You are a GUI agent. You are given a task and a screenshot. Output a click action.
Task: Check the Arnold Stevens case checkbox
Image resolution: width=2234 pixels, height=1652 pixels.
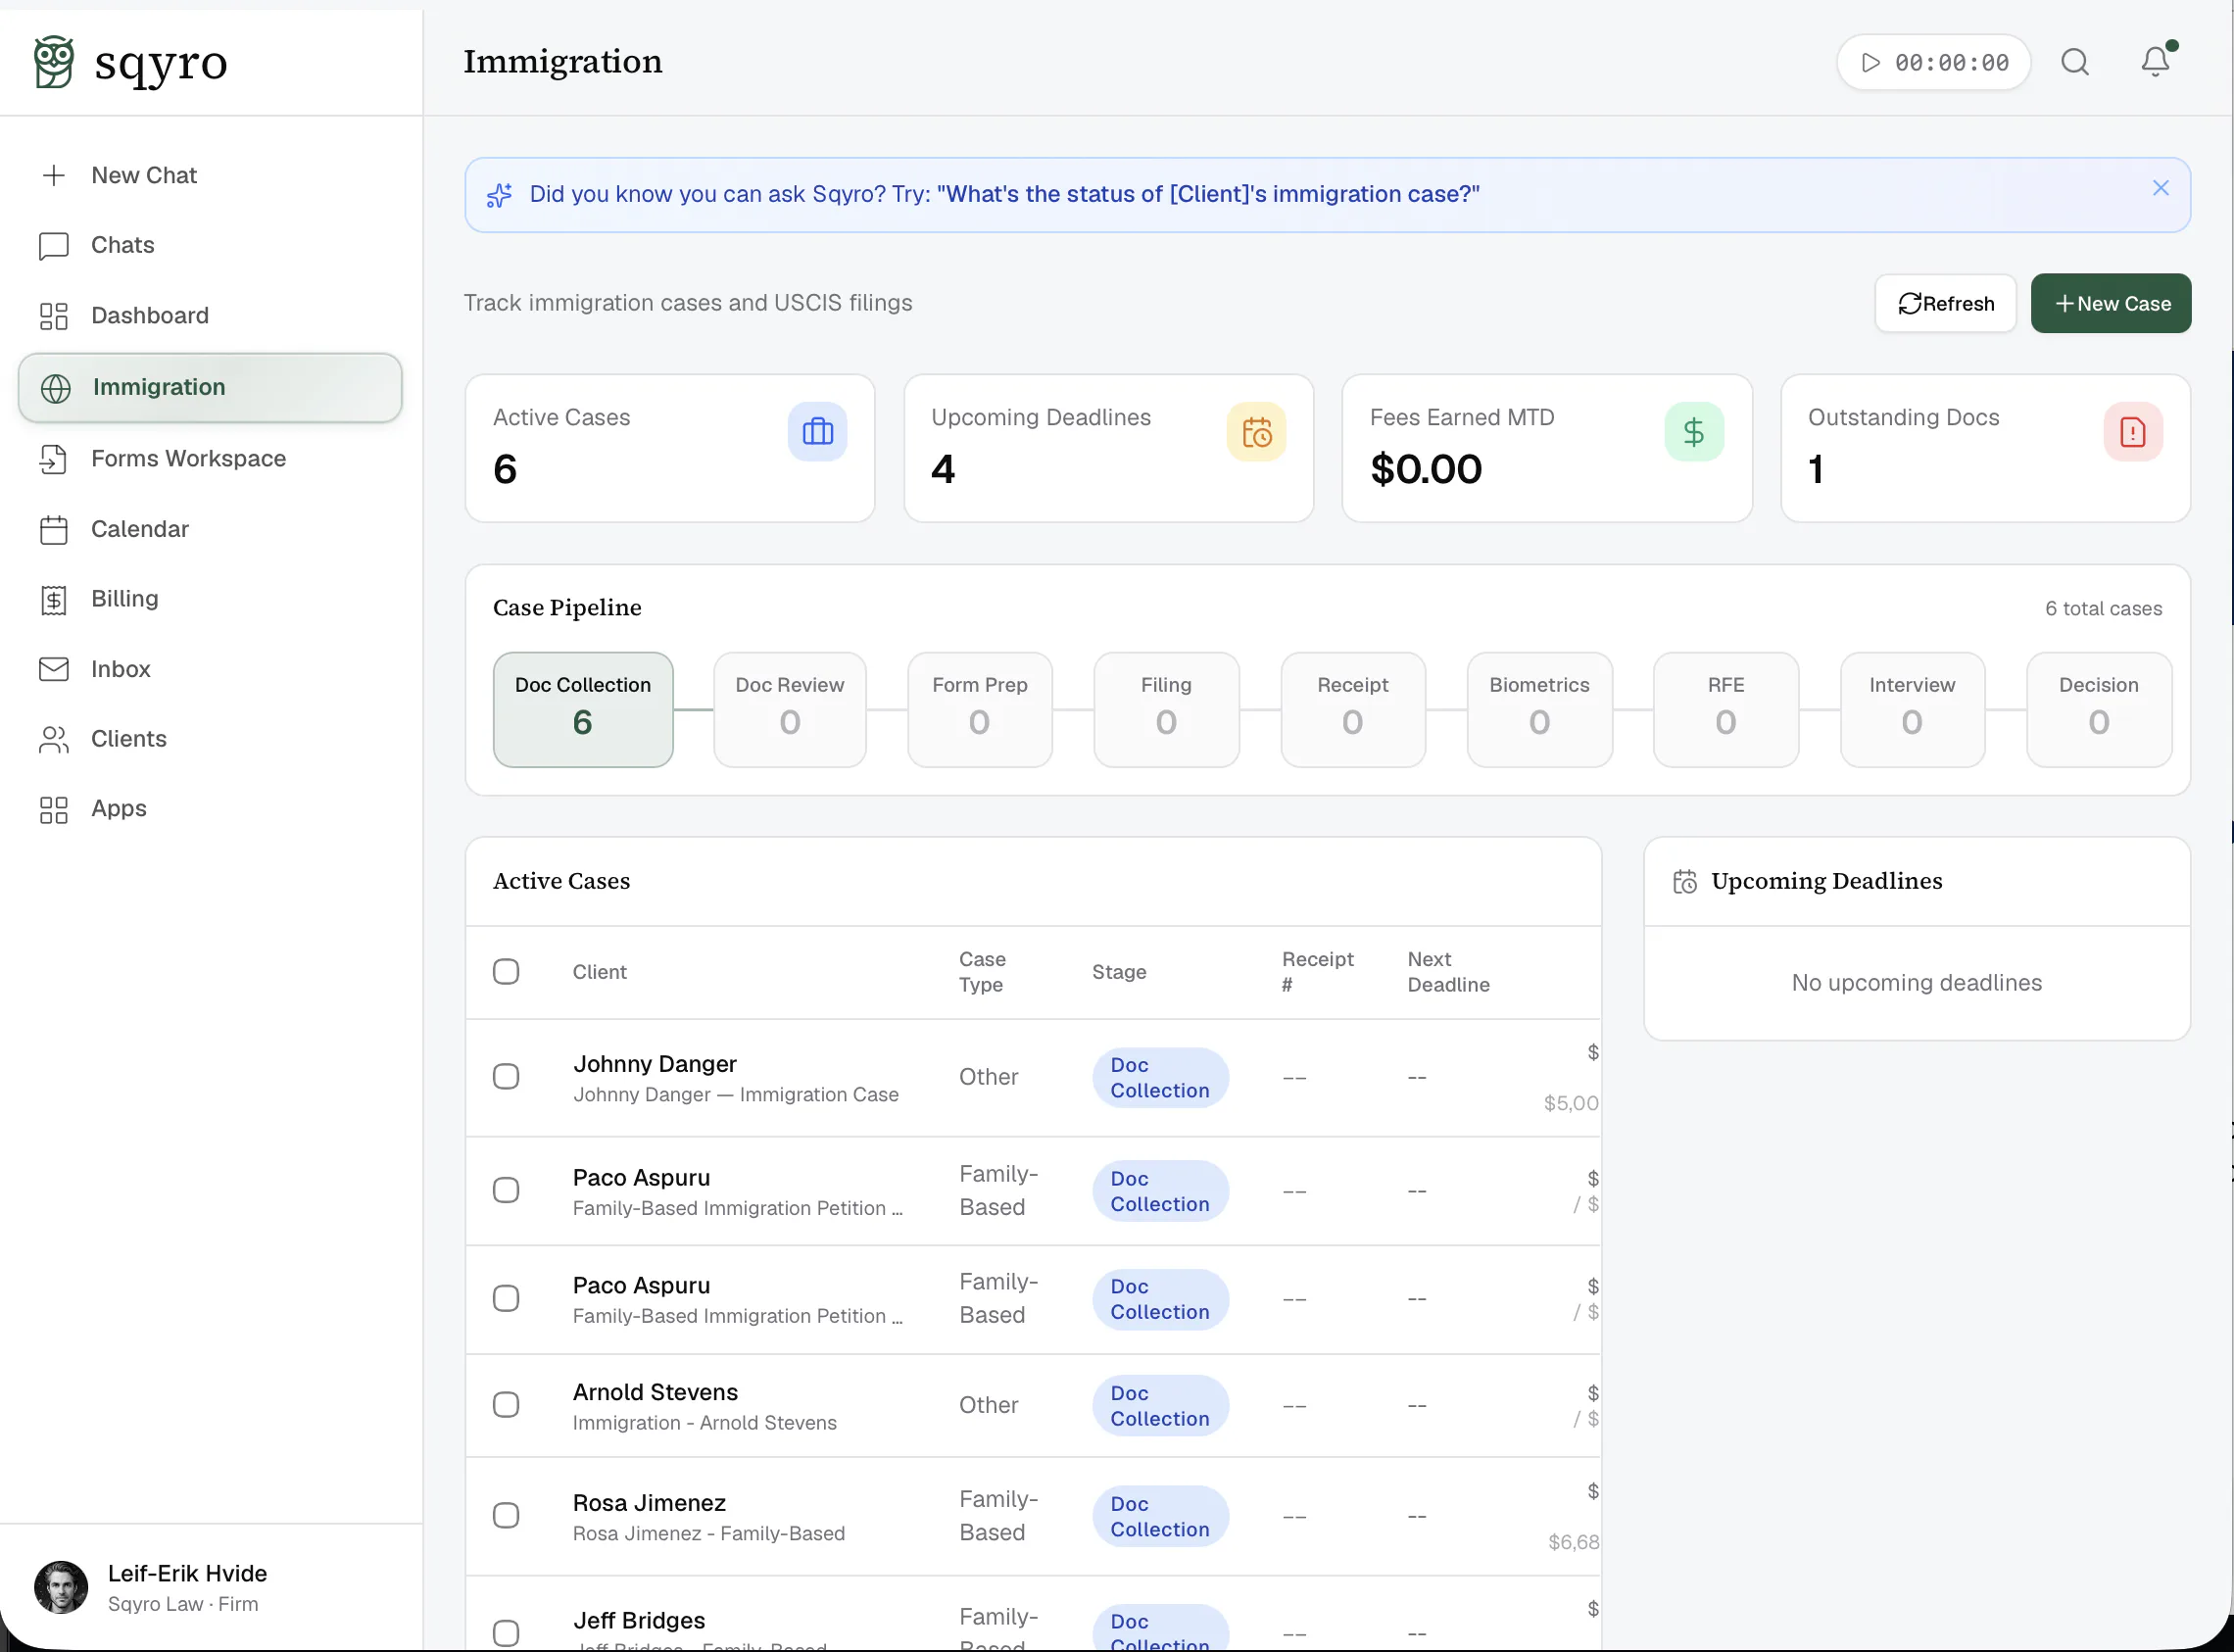[x=506, y=1404]
